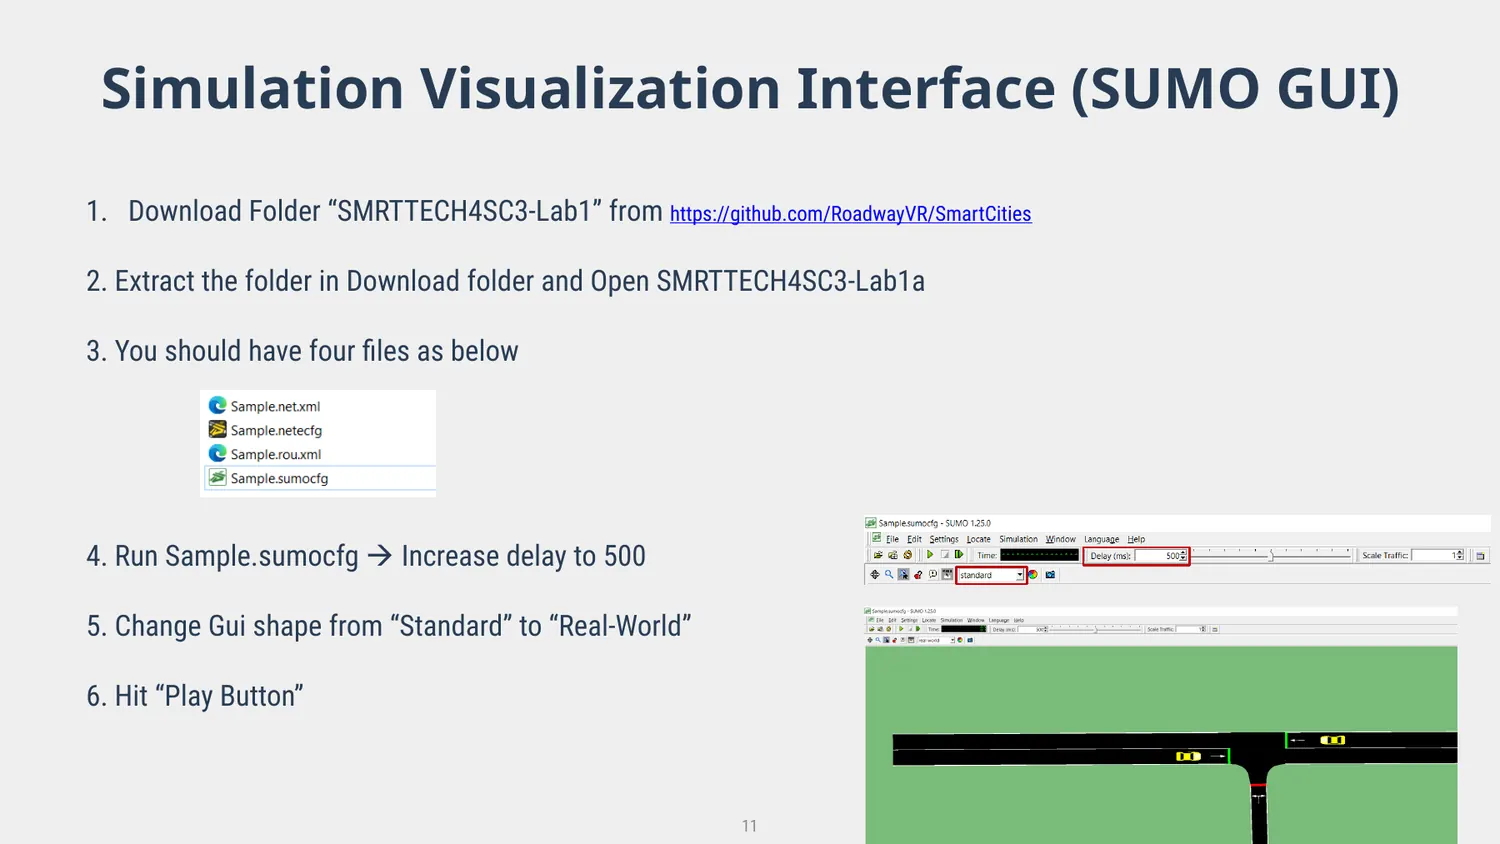Click the SUMO icon beside Sample.sumocfg

click(217, 477)
